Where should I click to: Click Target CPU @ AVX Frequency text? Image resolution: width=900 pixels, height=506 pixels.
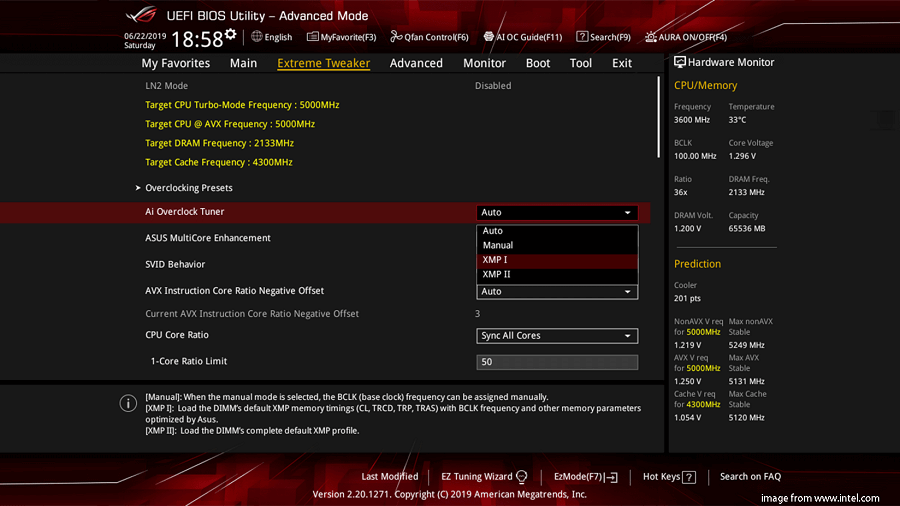pos(230,124)
